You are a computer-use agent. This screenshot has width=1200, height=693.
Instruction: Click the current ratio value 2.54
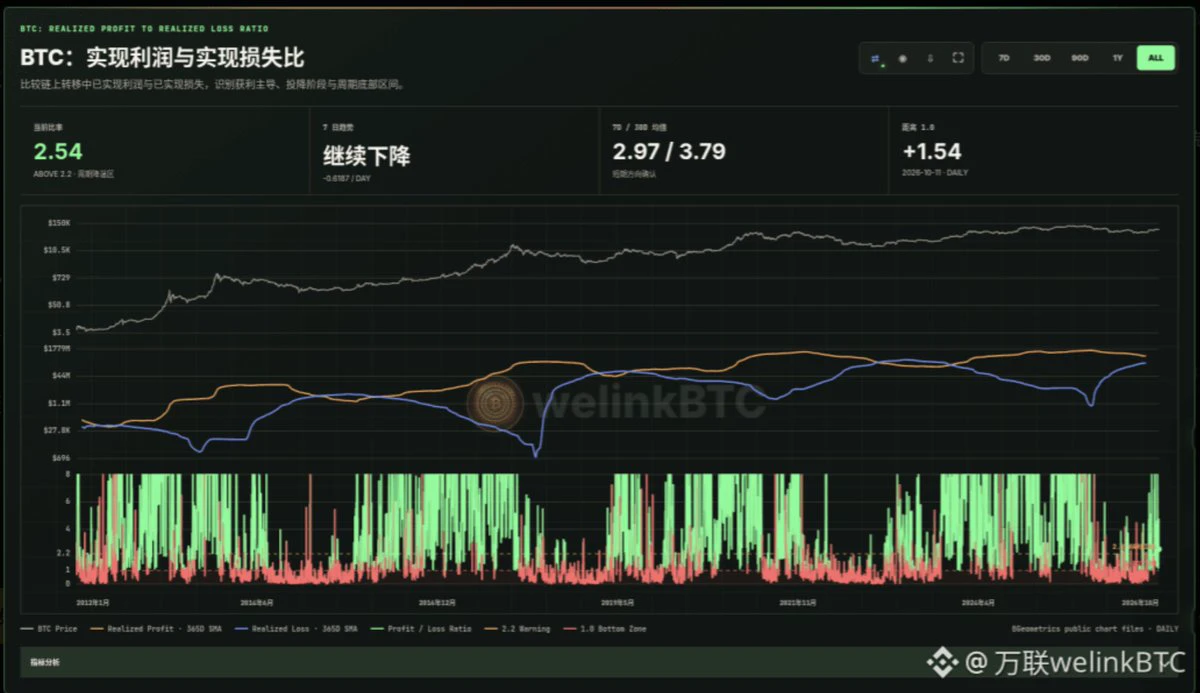pyautogui.click(x=58, y=152)
